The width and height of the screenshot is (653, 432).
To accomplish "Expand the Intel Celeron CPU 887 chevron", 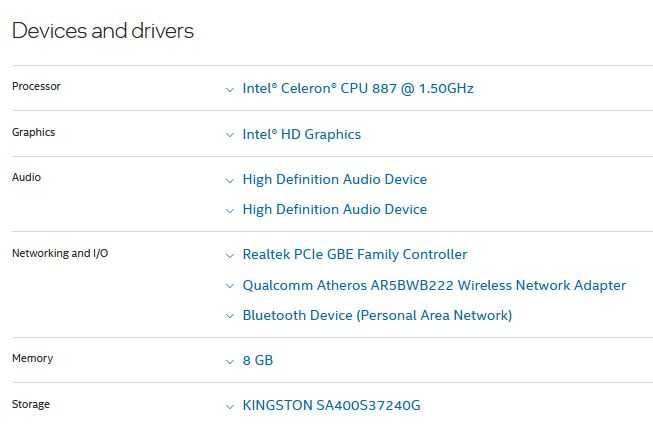I will 229,90.
